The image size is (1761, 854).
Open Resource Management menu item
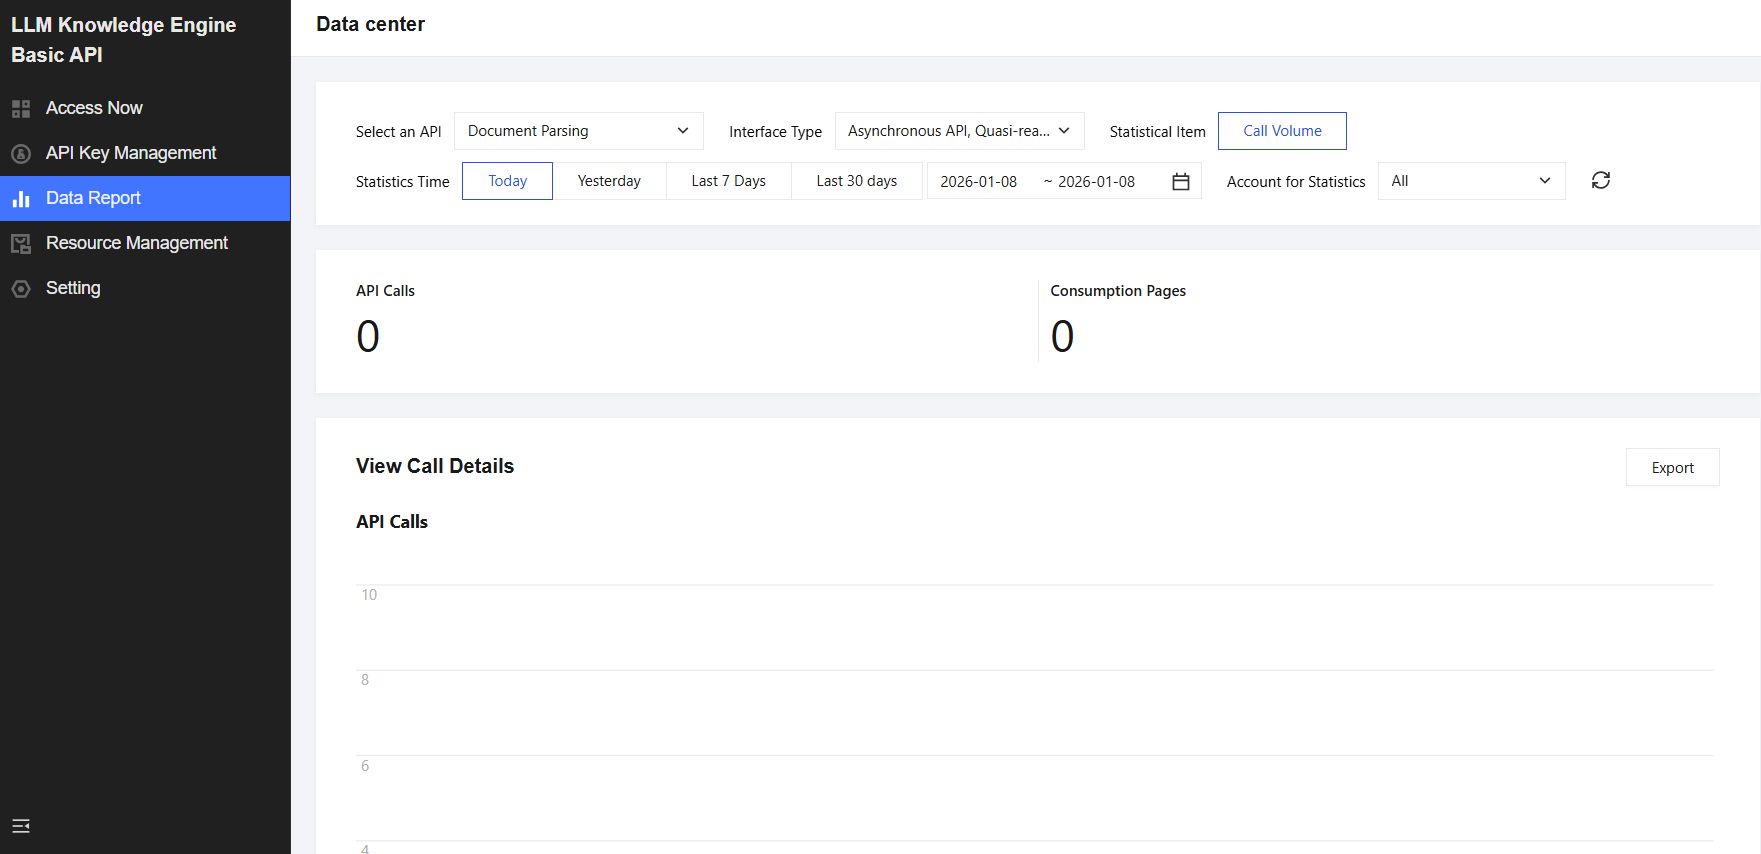click(137, 243)
